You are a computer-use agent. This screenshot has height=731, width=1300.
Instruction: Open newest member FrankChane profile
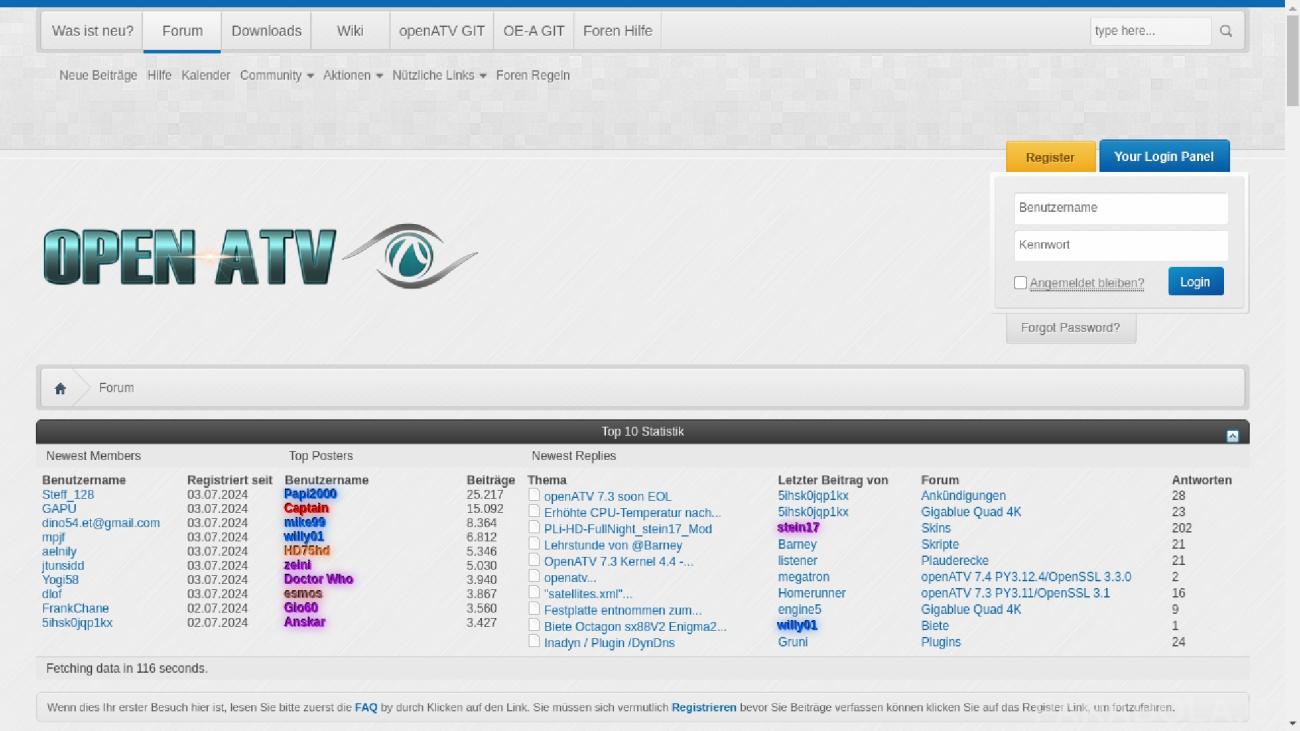(75, 608)
